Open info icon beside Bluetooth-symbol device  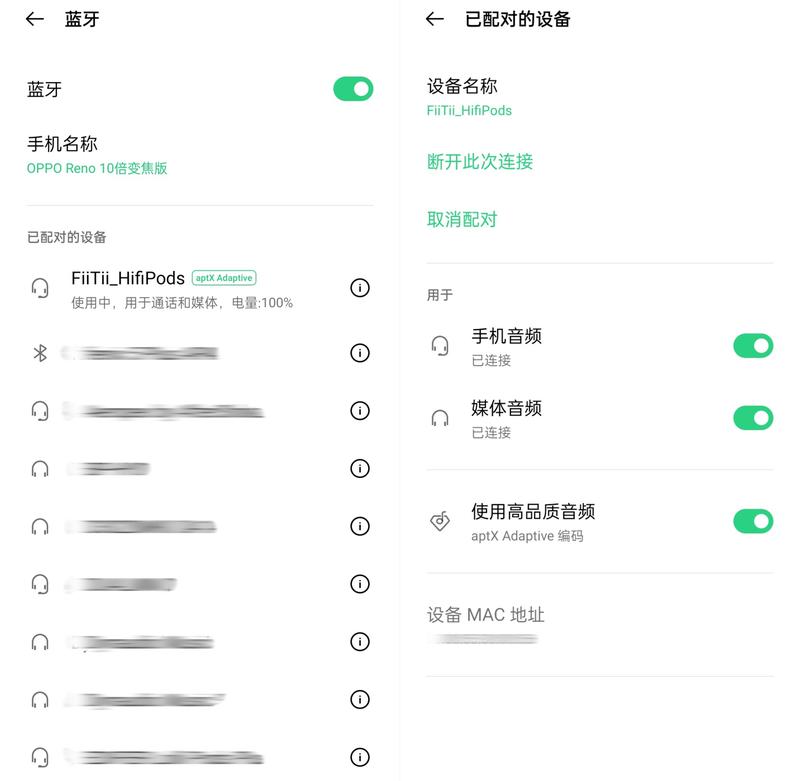pos(360,352)
